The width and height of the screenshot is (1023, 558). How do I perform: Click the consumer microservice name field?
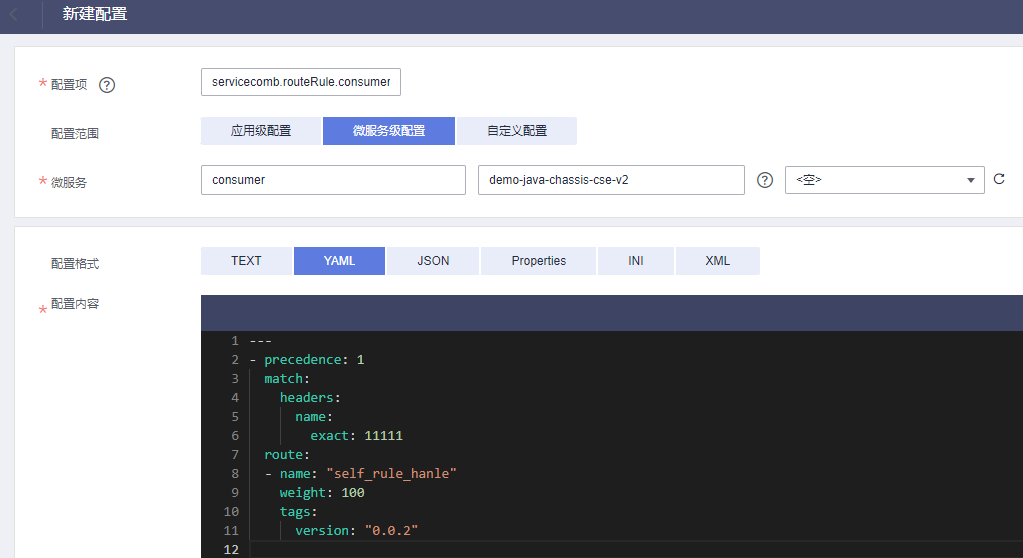(332, 180)
